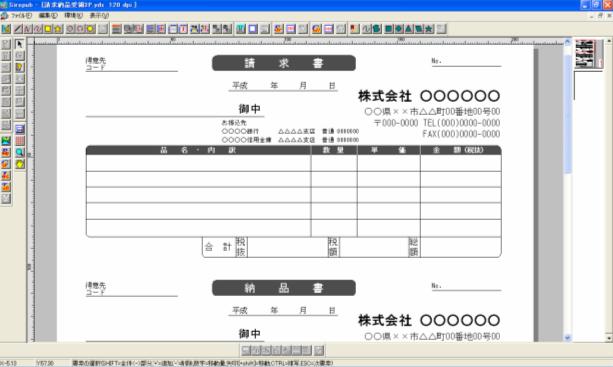Click the 請求書 title banner on page
The width and height of the screenshot is (613, 367).
pyautogui.click(x=284, y=63)
